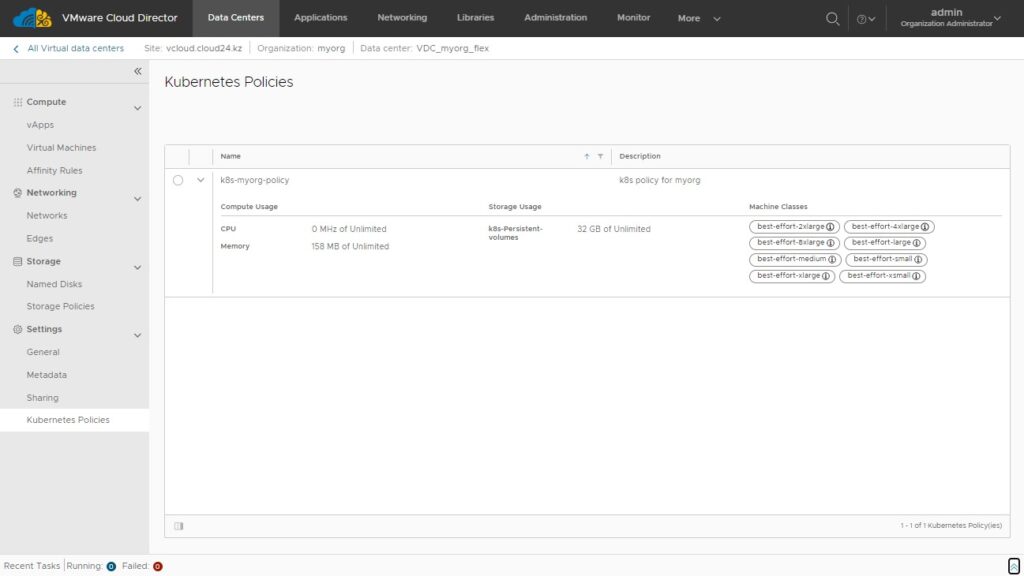Screen dimensions: 1024x576
Task: Show info for best-effort-2xlarge class
Action: coord(830,227)
